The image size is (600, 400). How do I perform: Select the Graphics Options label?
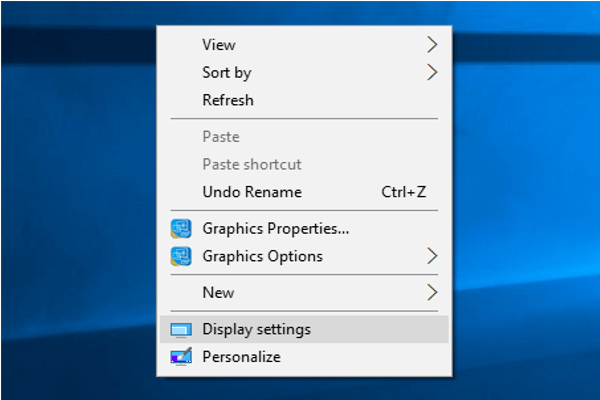pyautogui.click(x=263, y=256)
